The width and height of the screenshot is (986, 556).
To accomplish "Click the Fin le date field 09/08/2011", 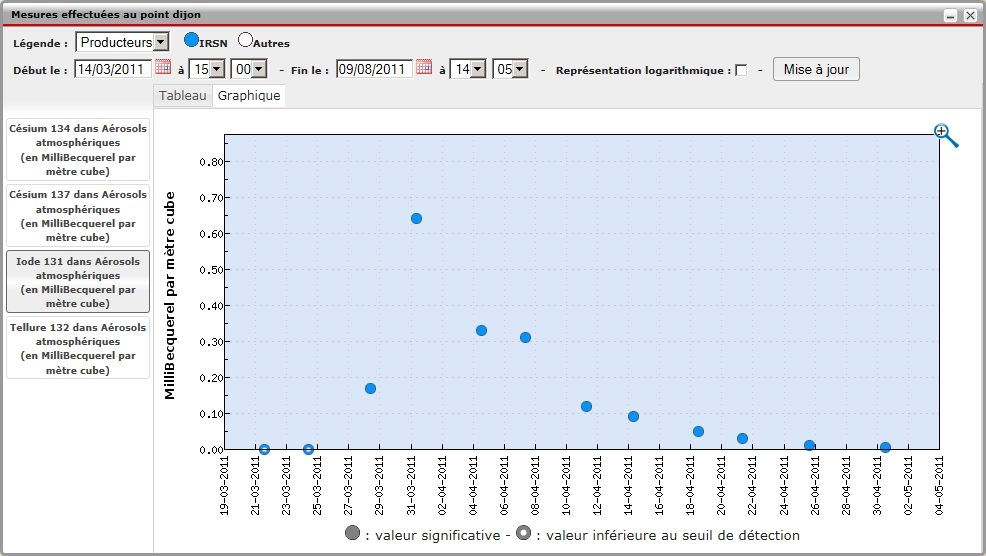I will tap(375, 69).
